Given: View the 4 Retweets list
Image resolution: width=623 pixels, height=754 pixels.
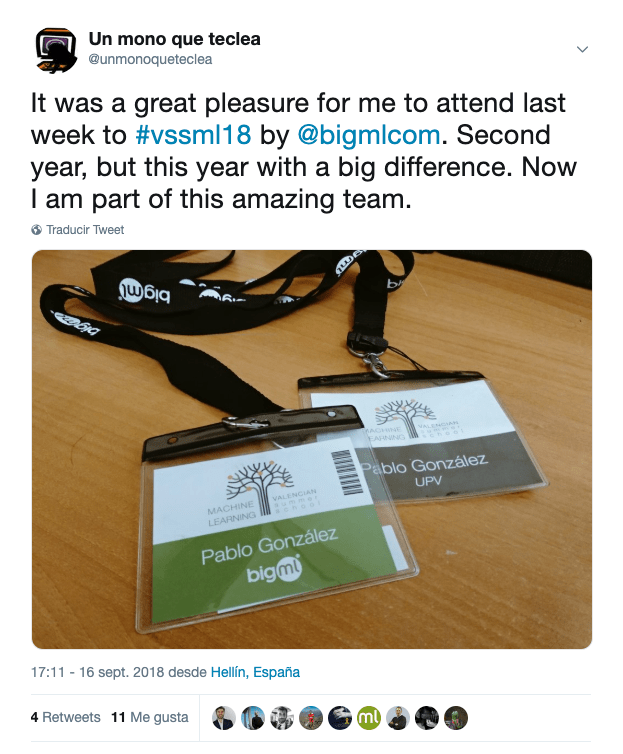Looking at the screenshot, I should tap(66, 718).
